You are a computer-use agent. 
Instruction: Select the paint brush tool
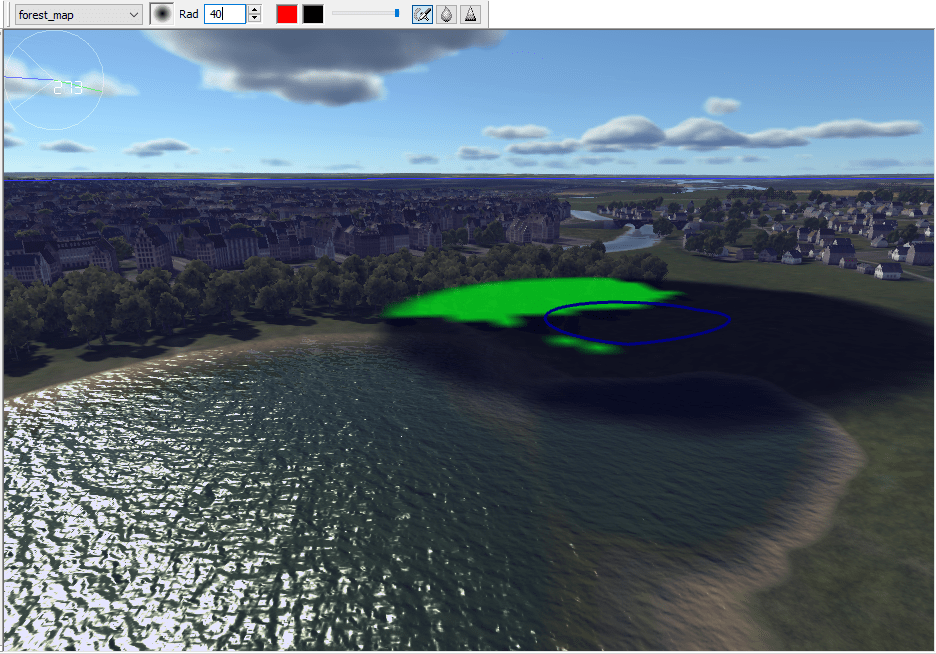tap(422, 14)
